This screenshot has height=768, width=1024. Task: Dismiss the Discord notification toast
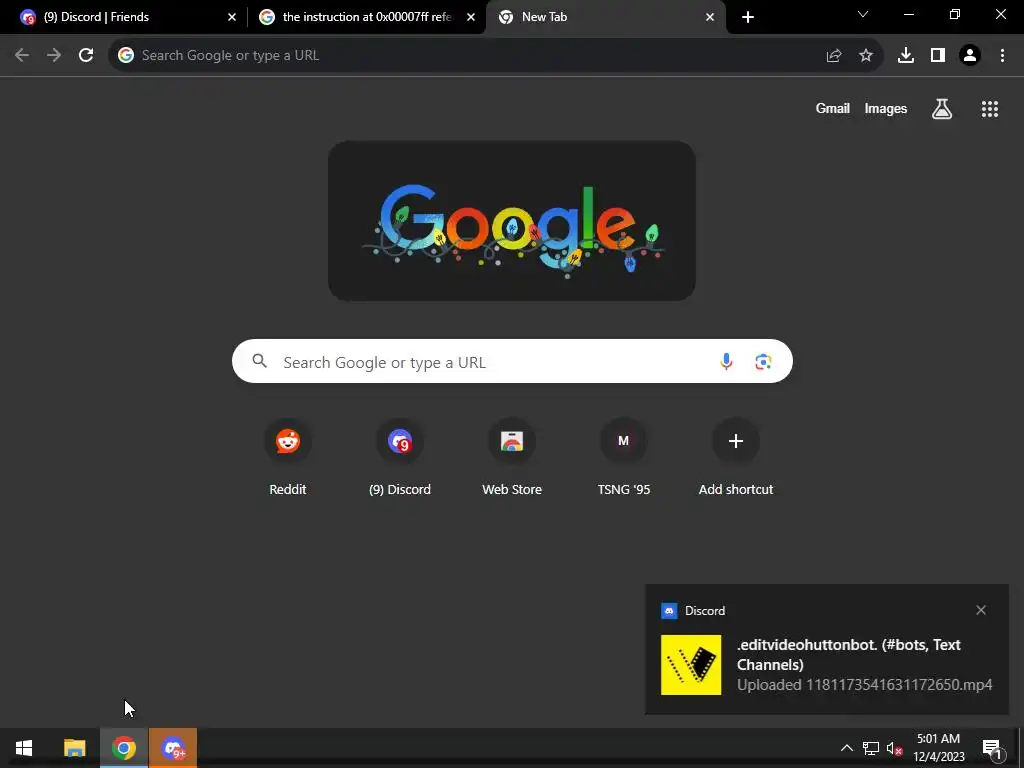(x=981, y=610)
